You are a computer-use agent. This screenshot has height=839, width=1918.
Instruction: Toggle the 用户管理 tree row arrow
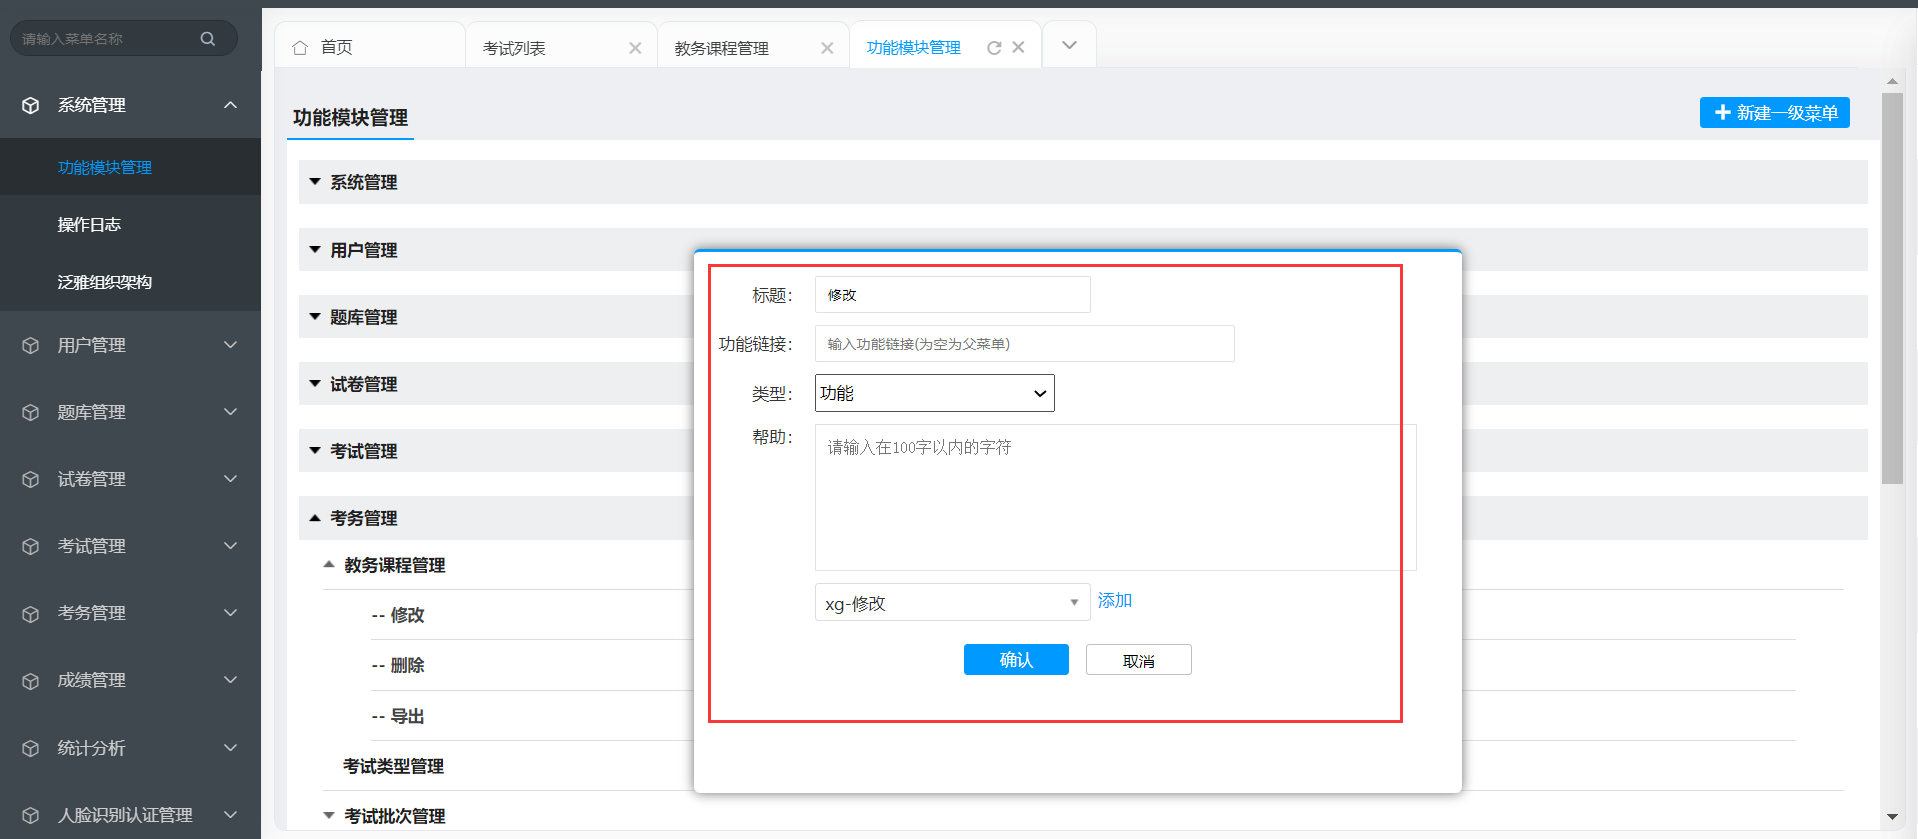point(315,250)
